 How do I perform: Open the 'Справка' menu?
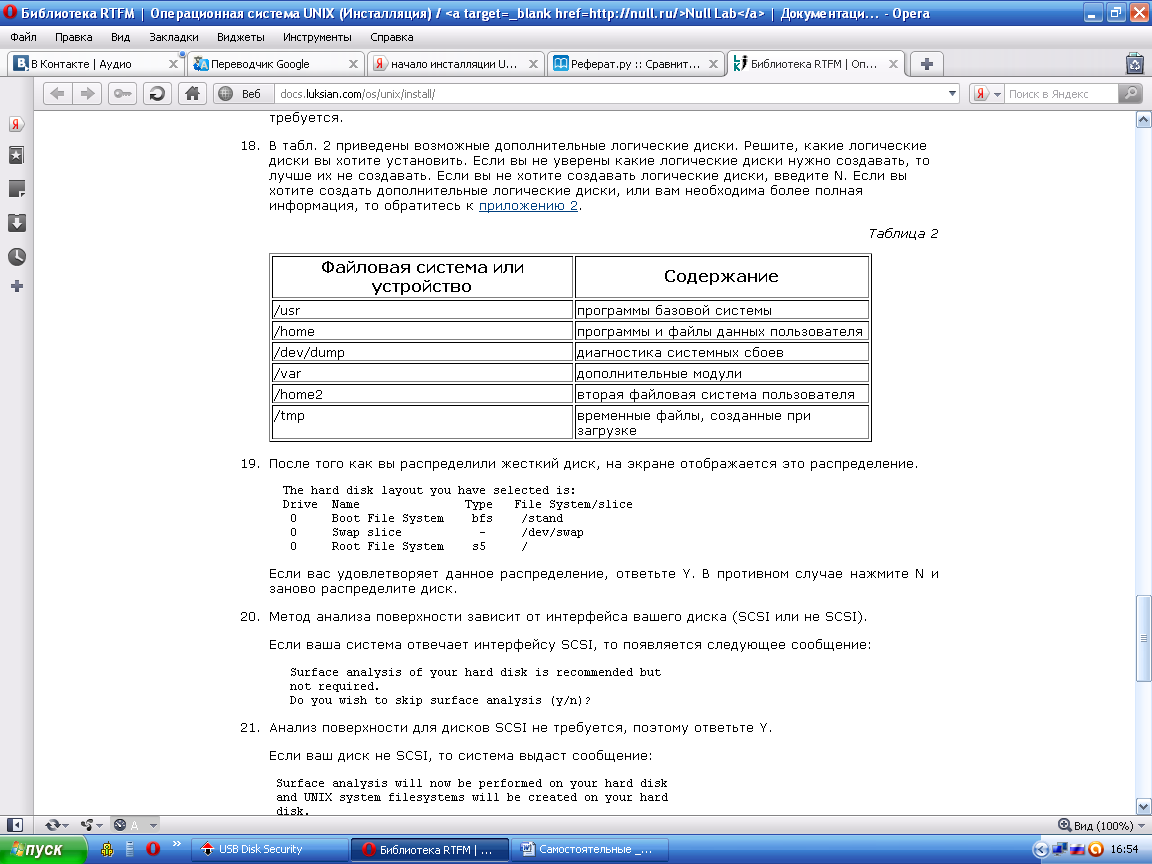392,37
